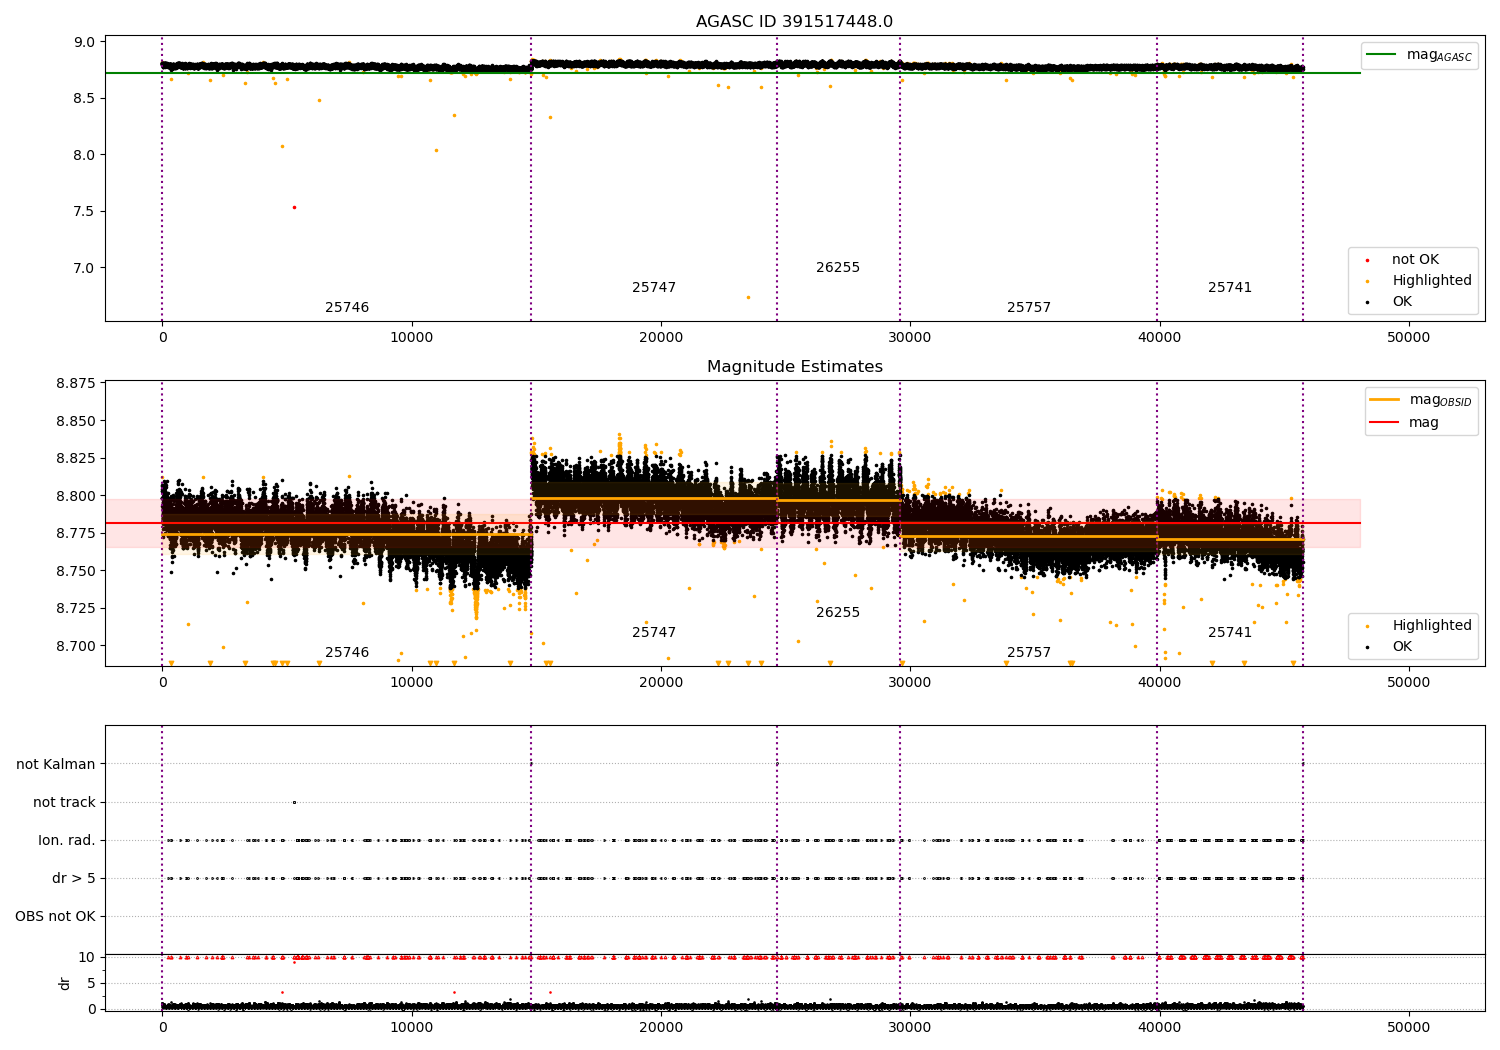1500x1050 pixels.
Task: Click the 8.775 y-tick label on middle plot
Action: (x=76, y=533)
